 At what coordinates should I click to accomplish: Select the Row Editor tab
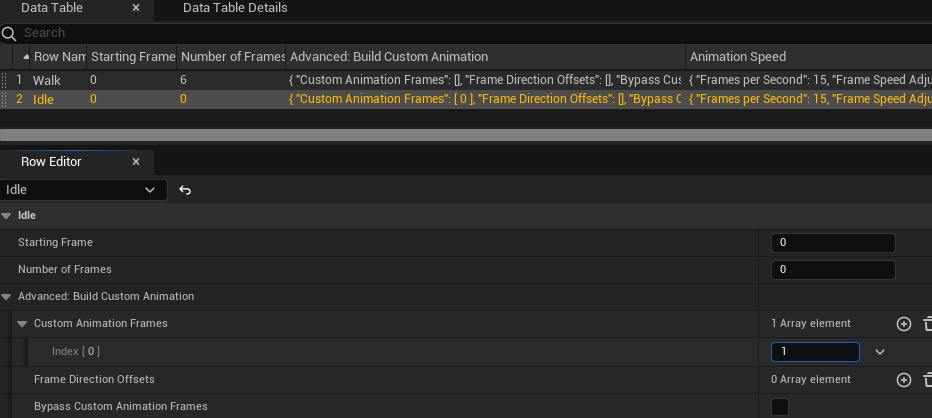(51, 161)
